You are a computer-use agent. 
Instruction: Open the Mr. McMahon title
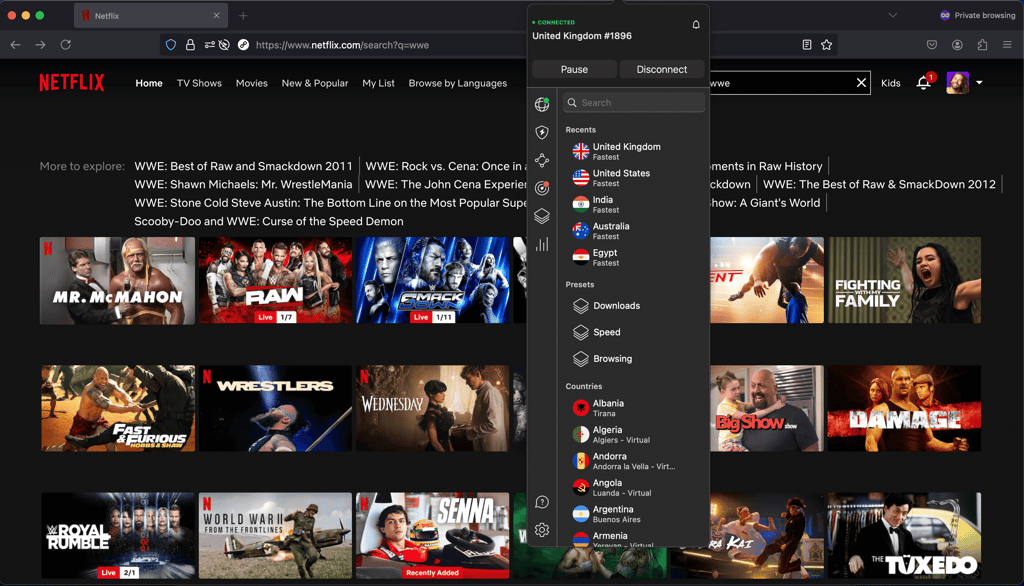pyautogui.click(x=118, y=280)
